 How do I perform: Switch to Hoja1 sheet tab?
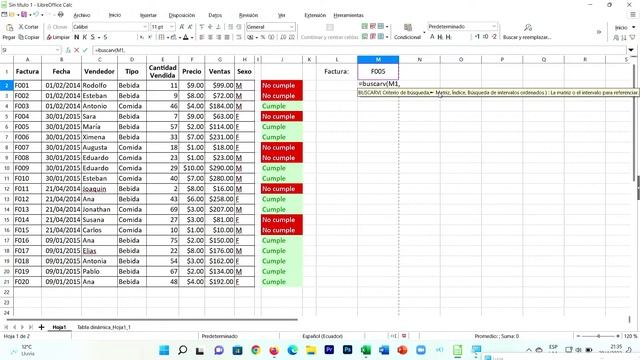[x=59, y=327]
